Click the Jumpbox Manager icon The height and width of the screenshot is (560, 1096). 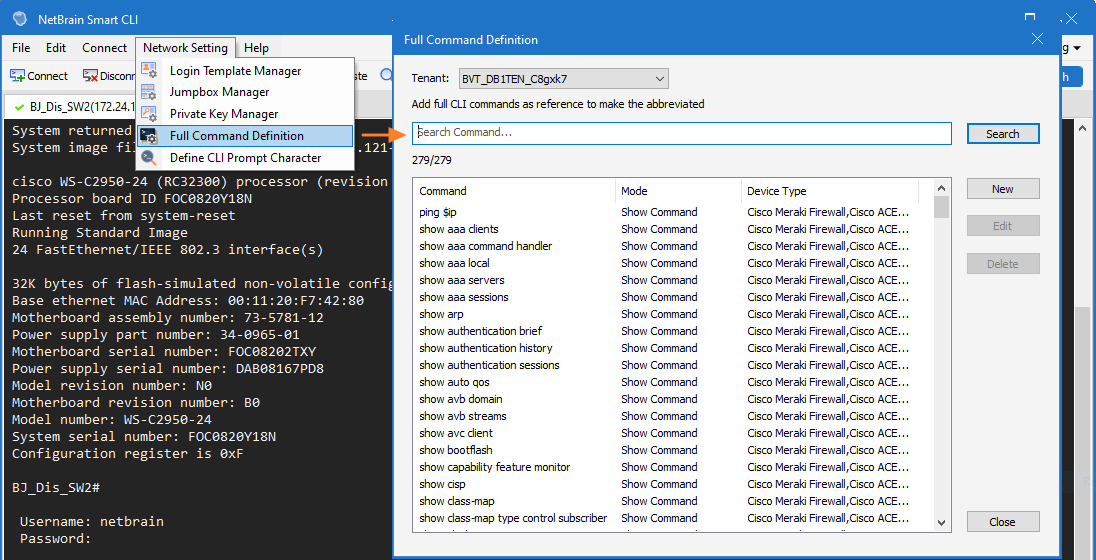(x=149, y=92)
